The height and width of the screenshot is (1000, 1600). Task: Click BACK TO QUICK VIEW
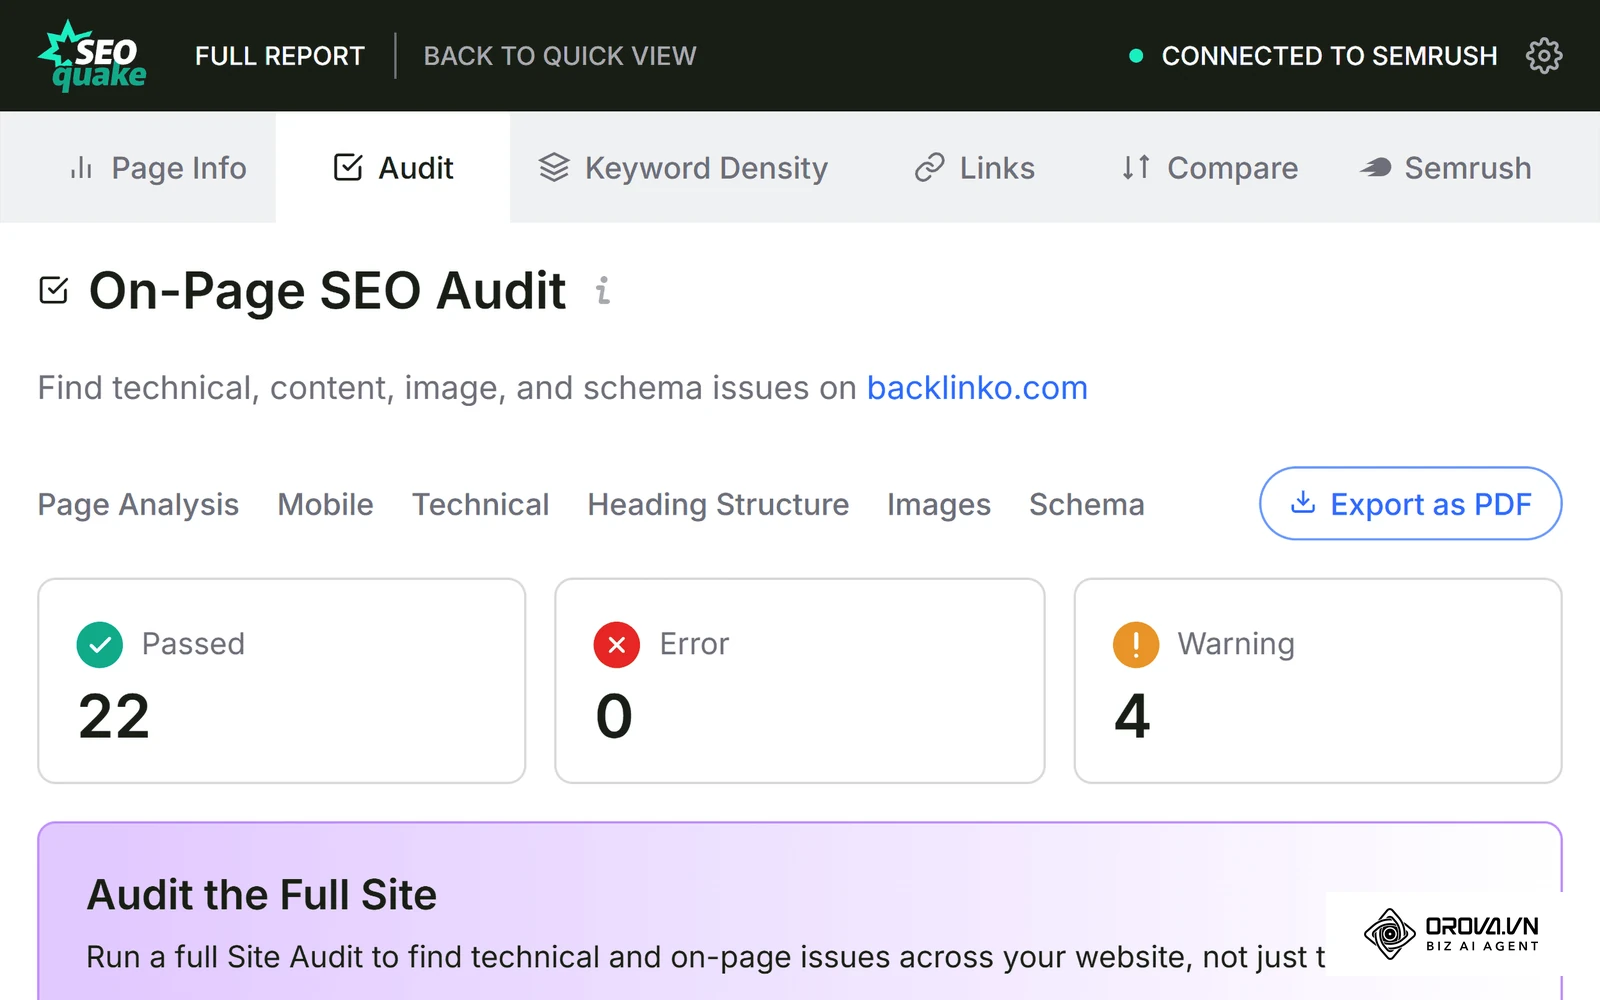click(560, 56)
